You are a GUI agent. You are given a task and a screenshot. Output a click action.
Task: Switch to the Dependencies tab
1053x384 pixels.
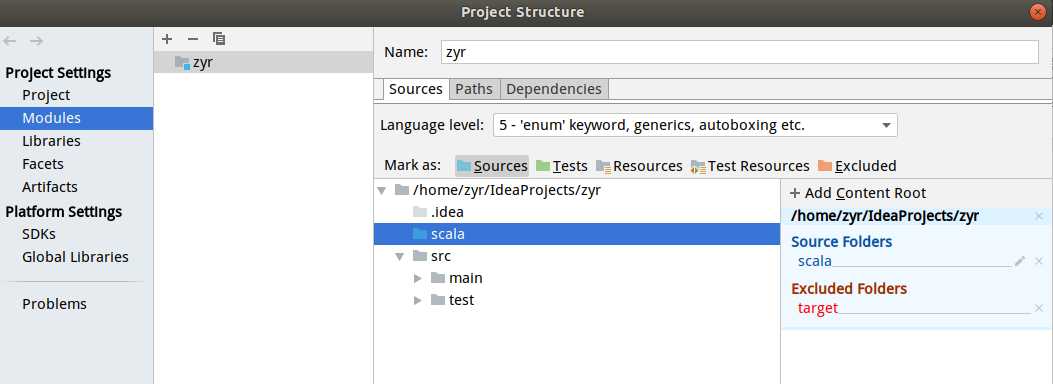click(554, 89)
